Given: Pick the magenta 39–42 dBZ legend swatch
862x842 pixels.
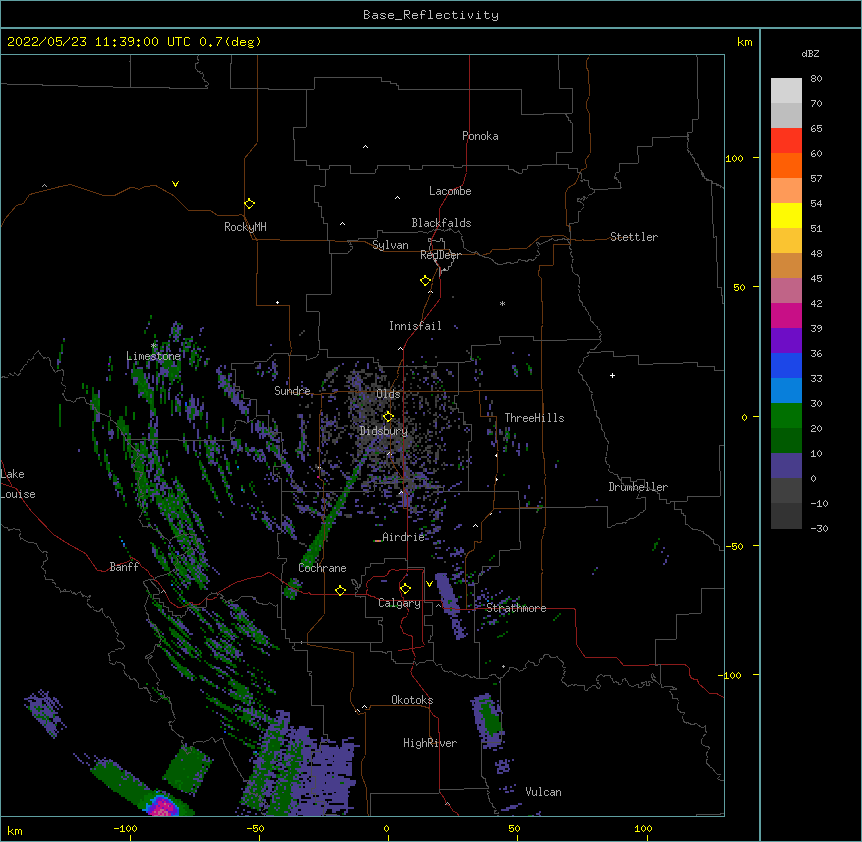Looking at the screenshot, I should tap(786, 315).
